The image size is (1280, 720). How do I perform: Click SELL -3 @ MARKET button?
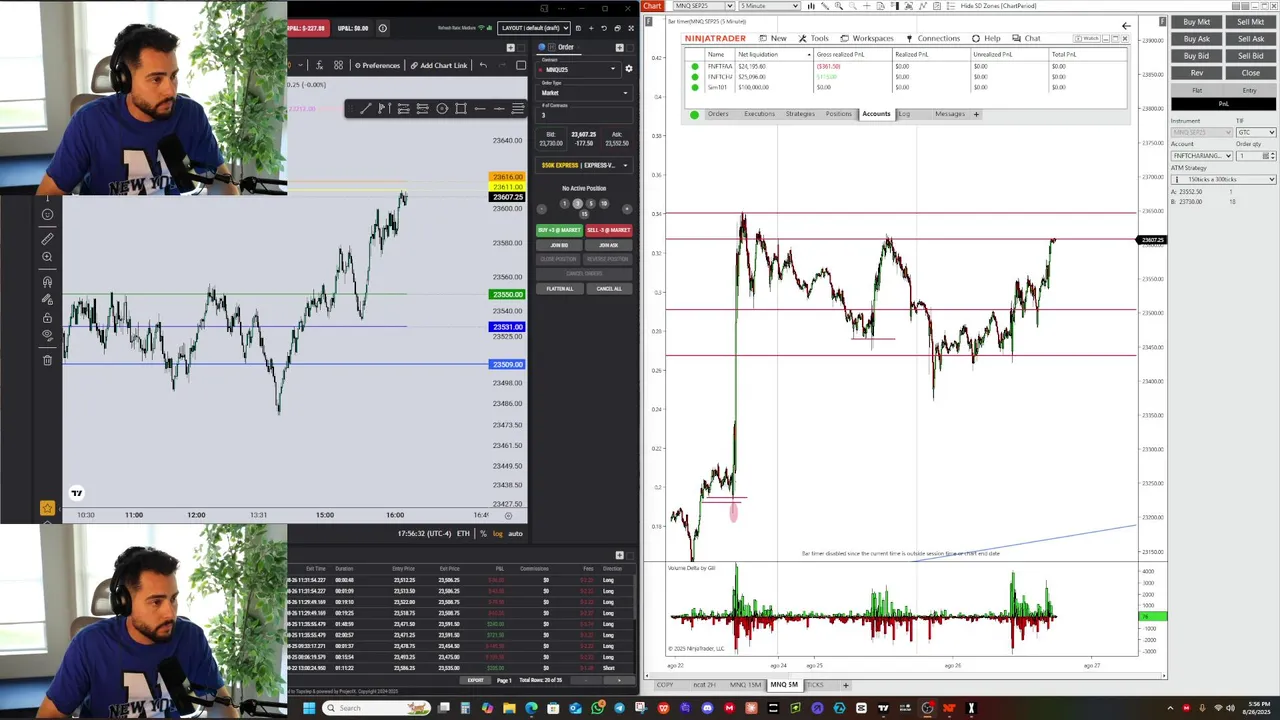[x=609, y=230]
